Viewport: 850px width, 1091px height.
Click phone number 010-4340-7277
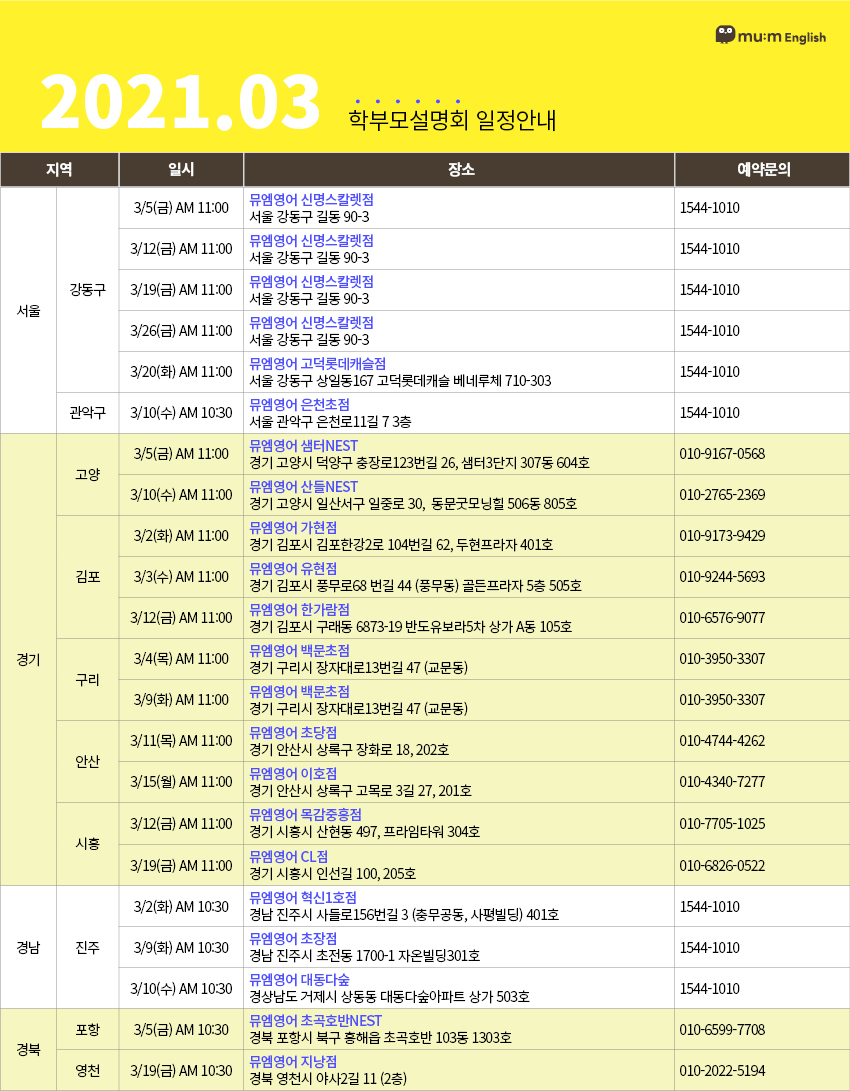coord(722,781)
